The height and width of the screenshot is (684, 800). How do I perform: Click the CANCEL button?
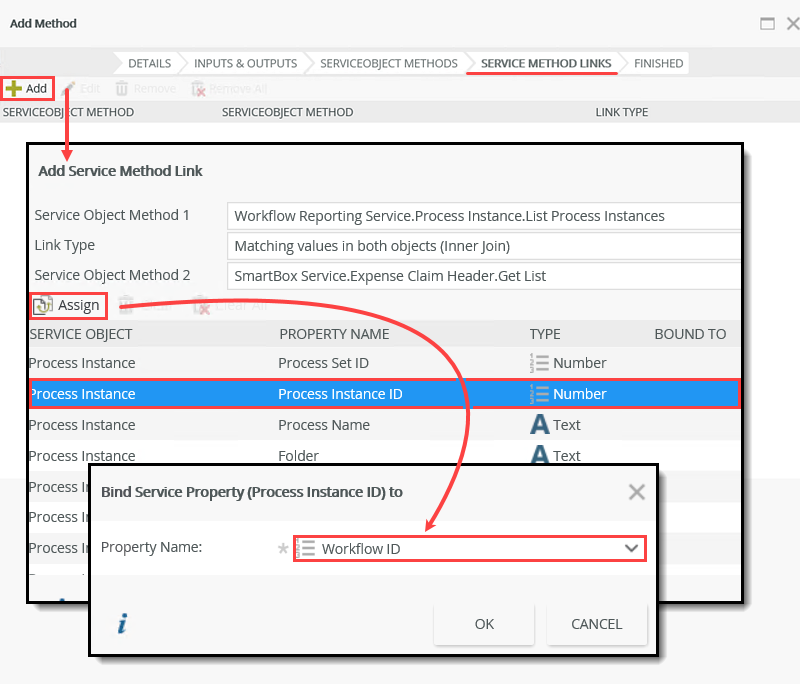[596, 623]
